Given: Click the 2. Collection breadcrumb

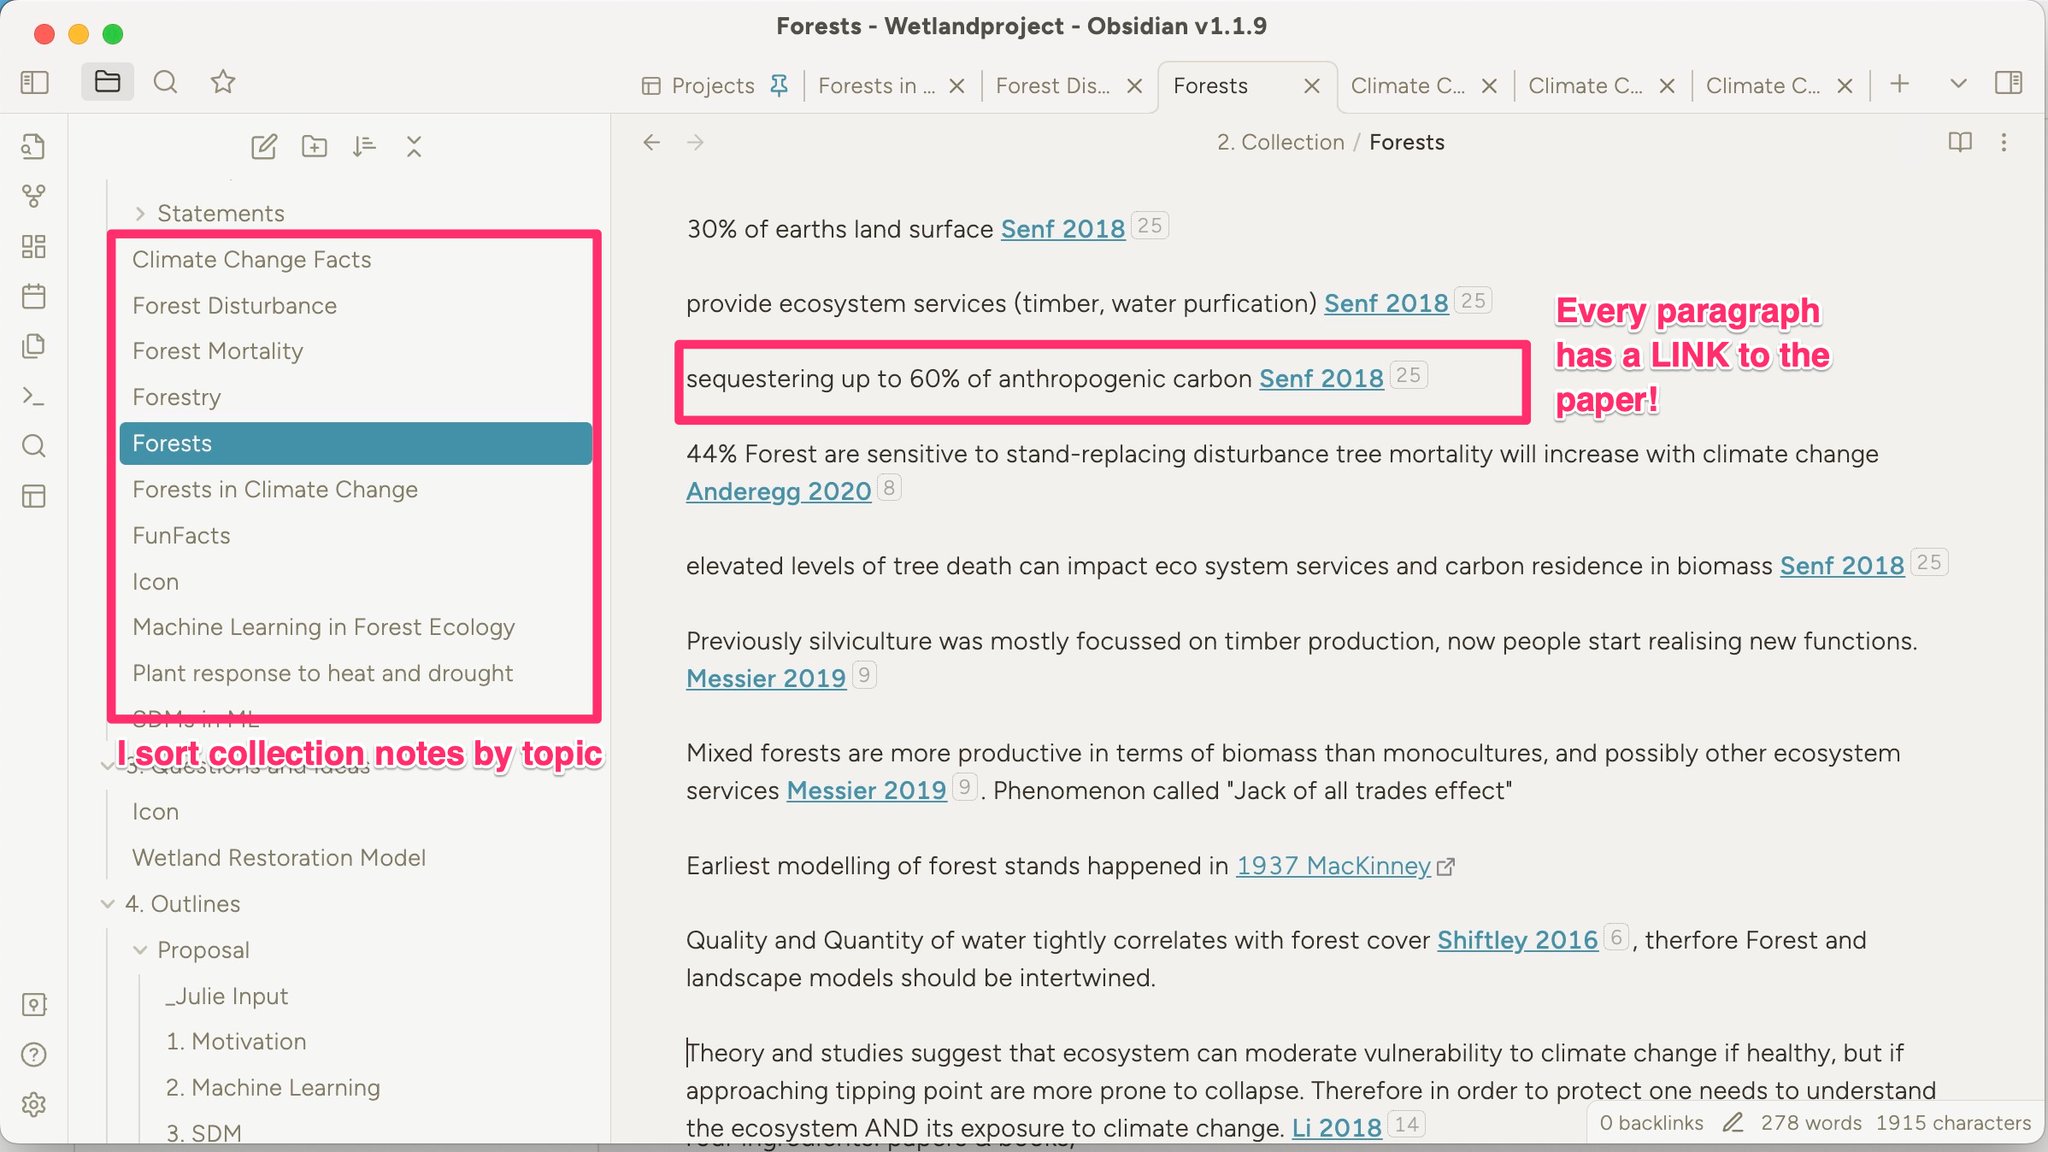Looking at the screenshot, I should [x=1280, y=142].
